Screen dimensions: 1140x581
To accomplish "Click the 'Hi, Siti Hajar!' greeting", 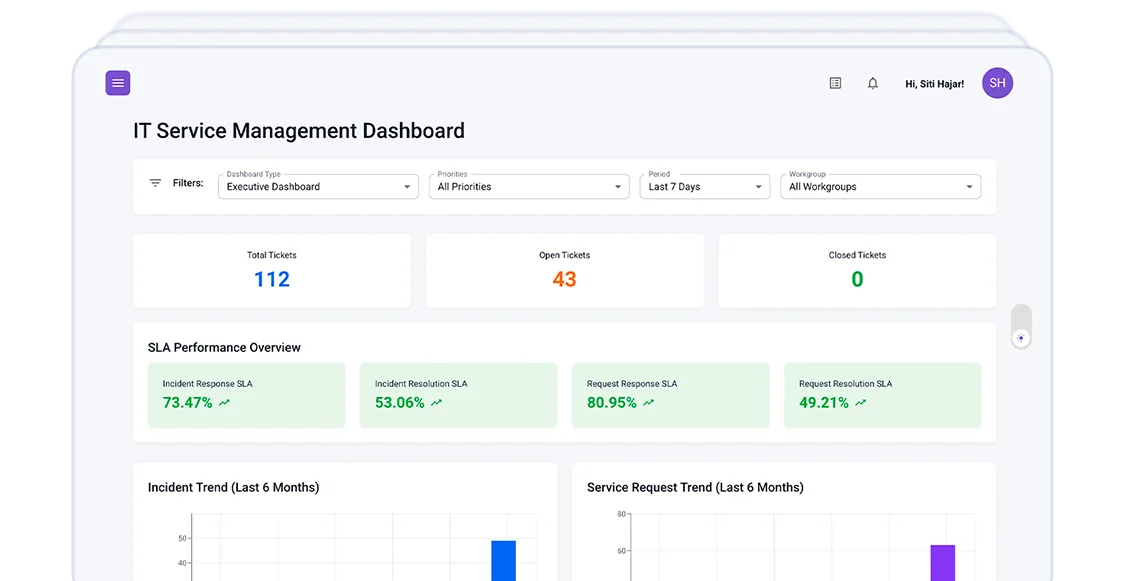I will (x=934, y=84).
